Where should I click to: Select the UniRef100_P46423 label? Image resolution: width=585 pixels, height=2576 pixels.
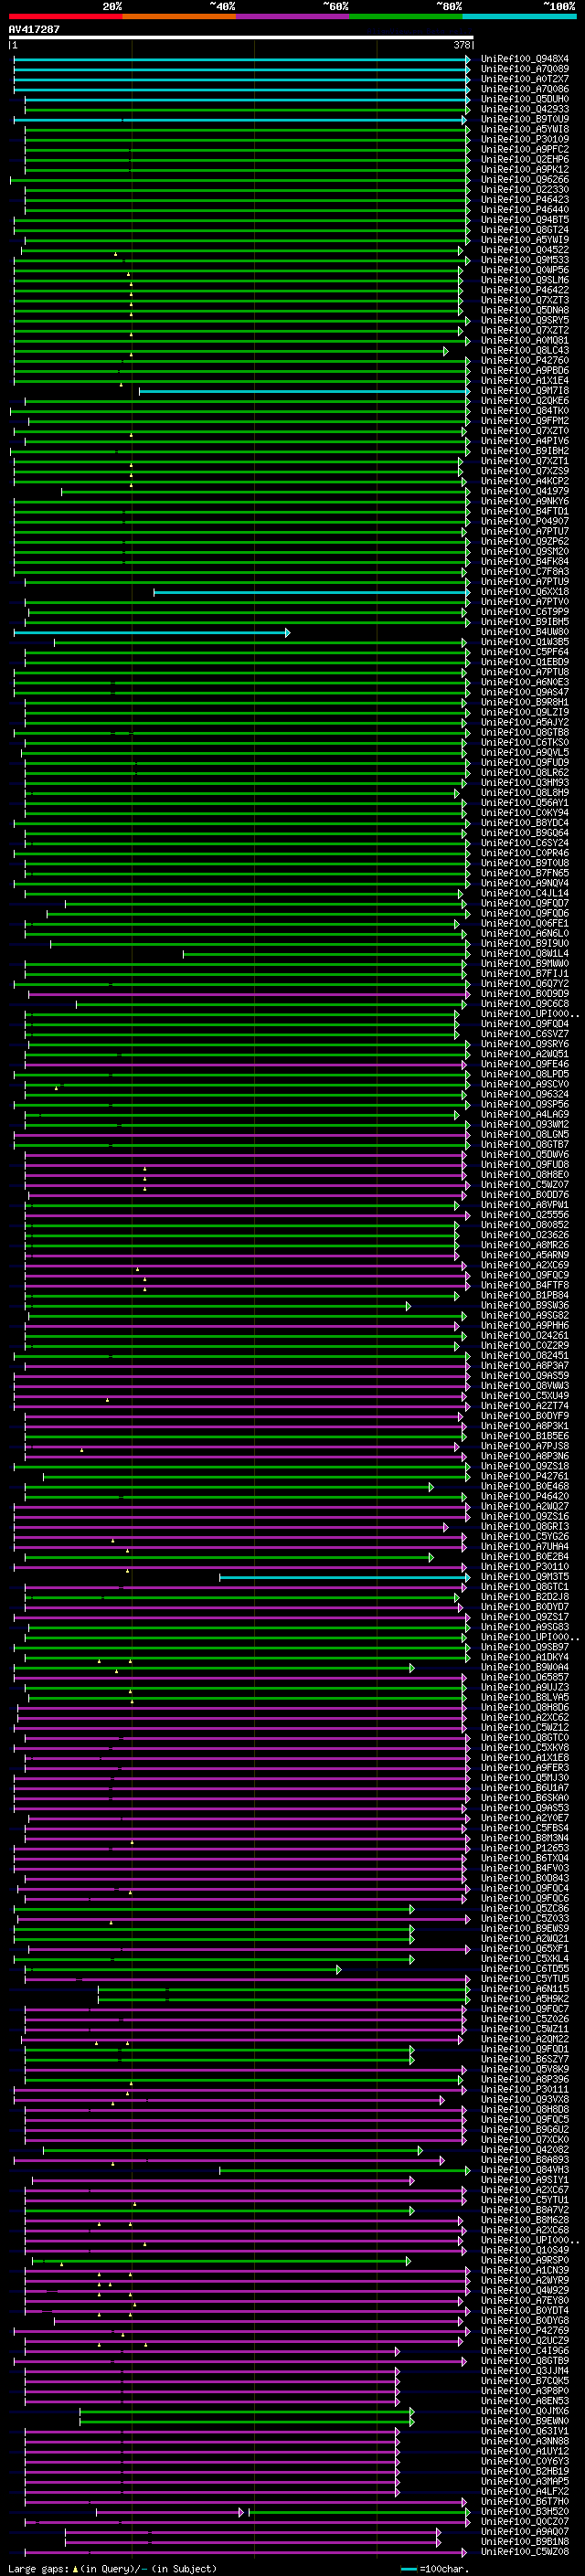(x=525, y=200)
